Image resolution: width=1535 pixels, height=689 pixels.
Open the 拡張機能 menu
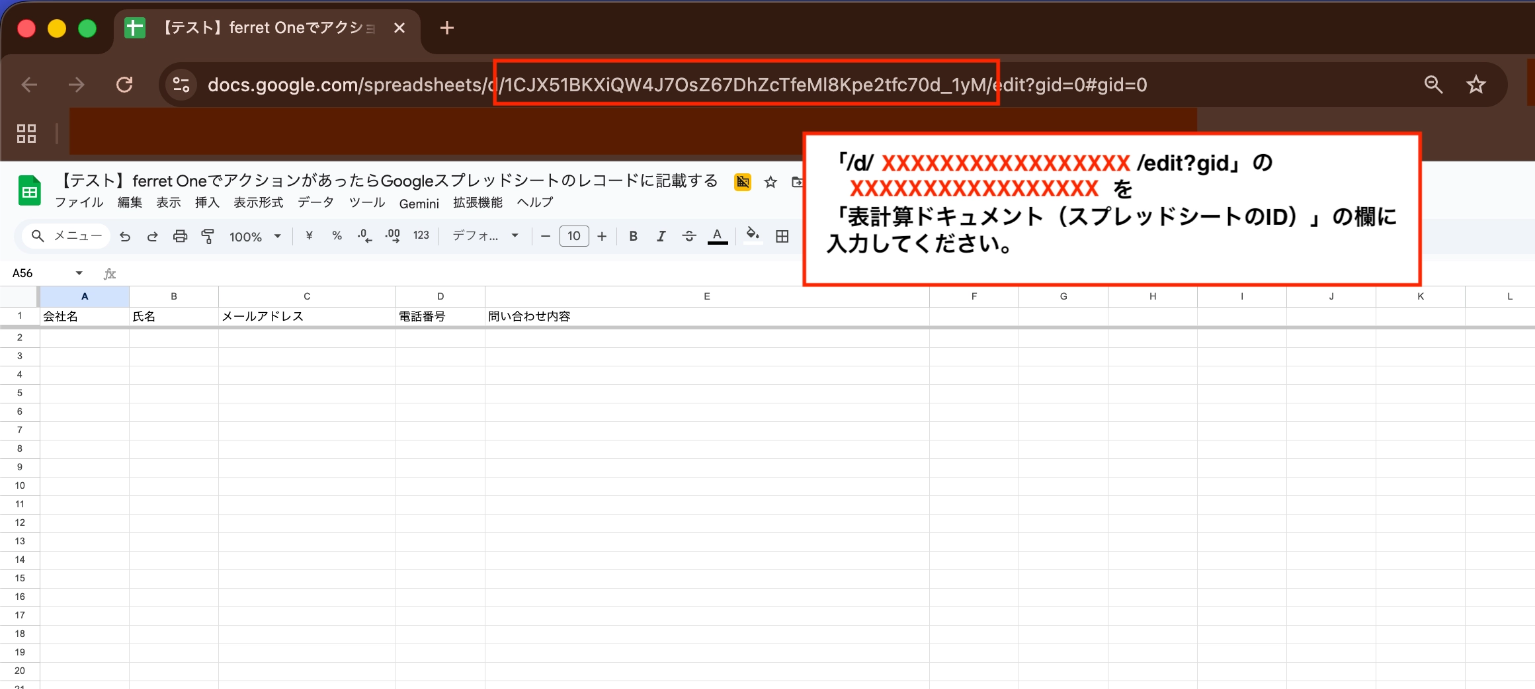coord(477,203)
